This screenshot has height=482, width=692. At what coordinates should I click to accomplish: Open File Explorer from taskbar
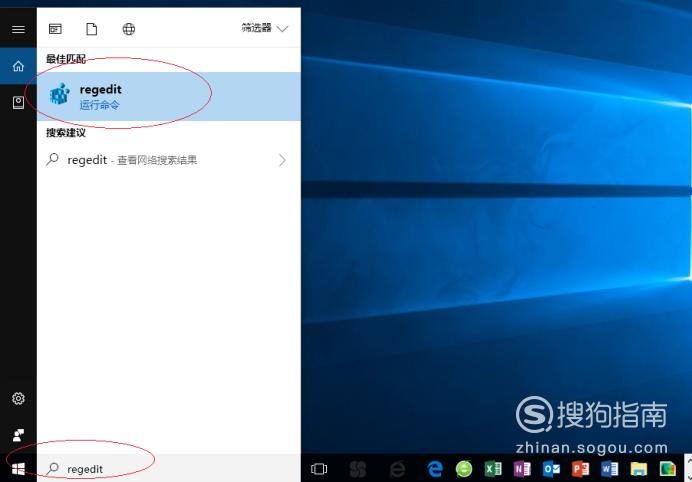pyautogui.click(x=639, y=469)
